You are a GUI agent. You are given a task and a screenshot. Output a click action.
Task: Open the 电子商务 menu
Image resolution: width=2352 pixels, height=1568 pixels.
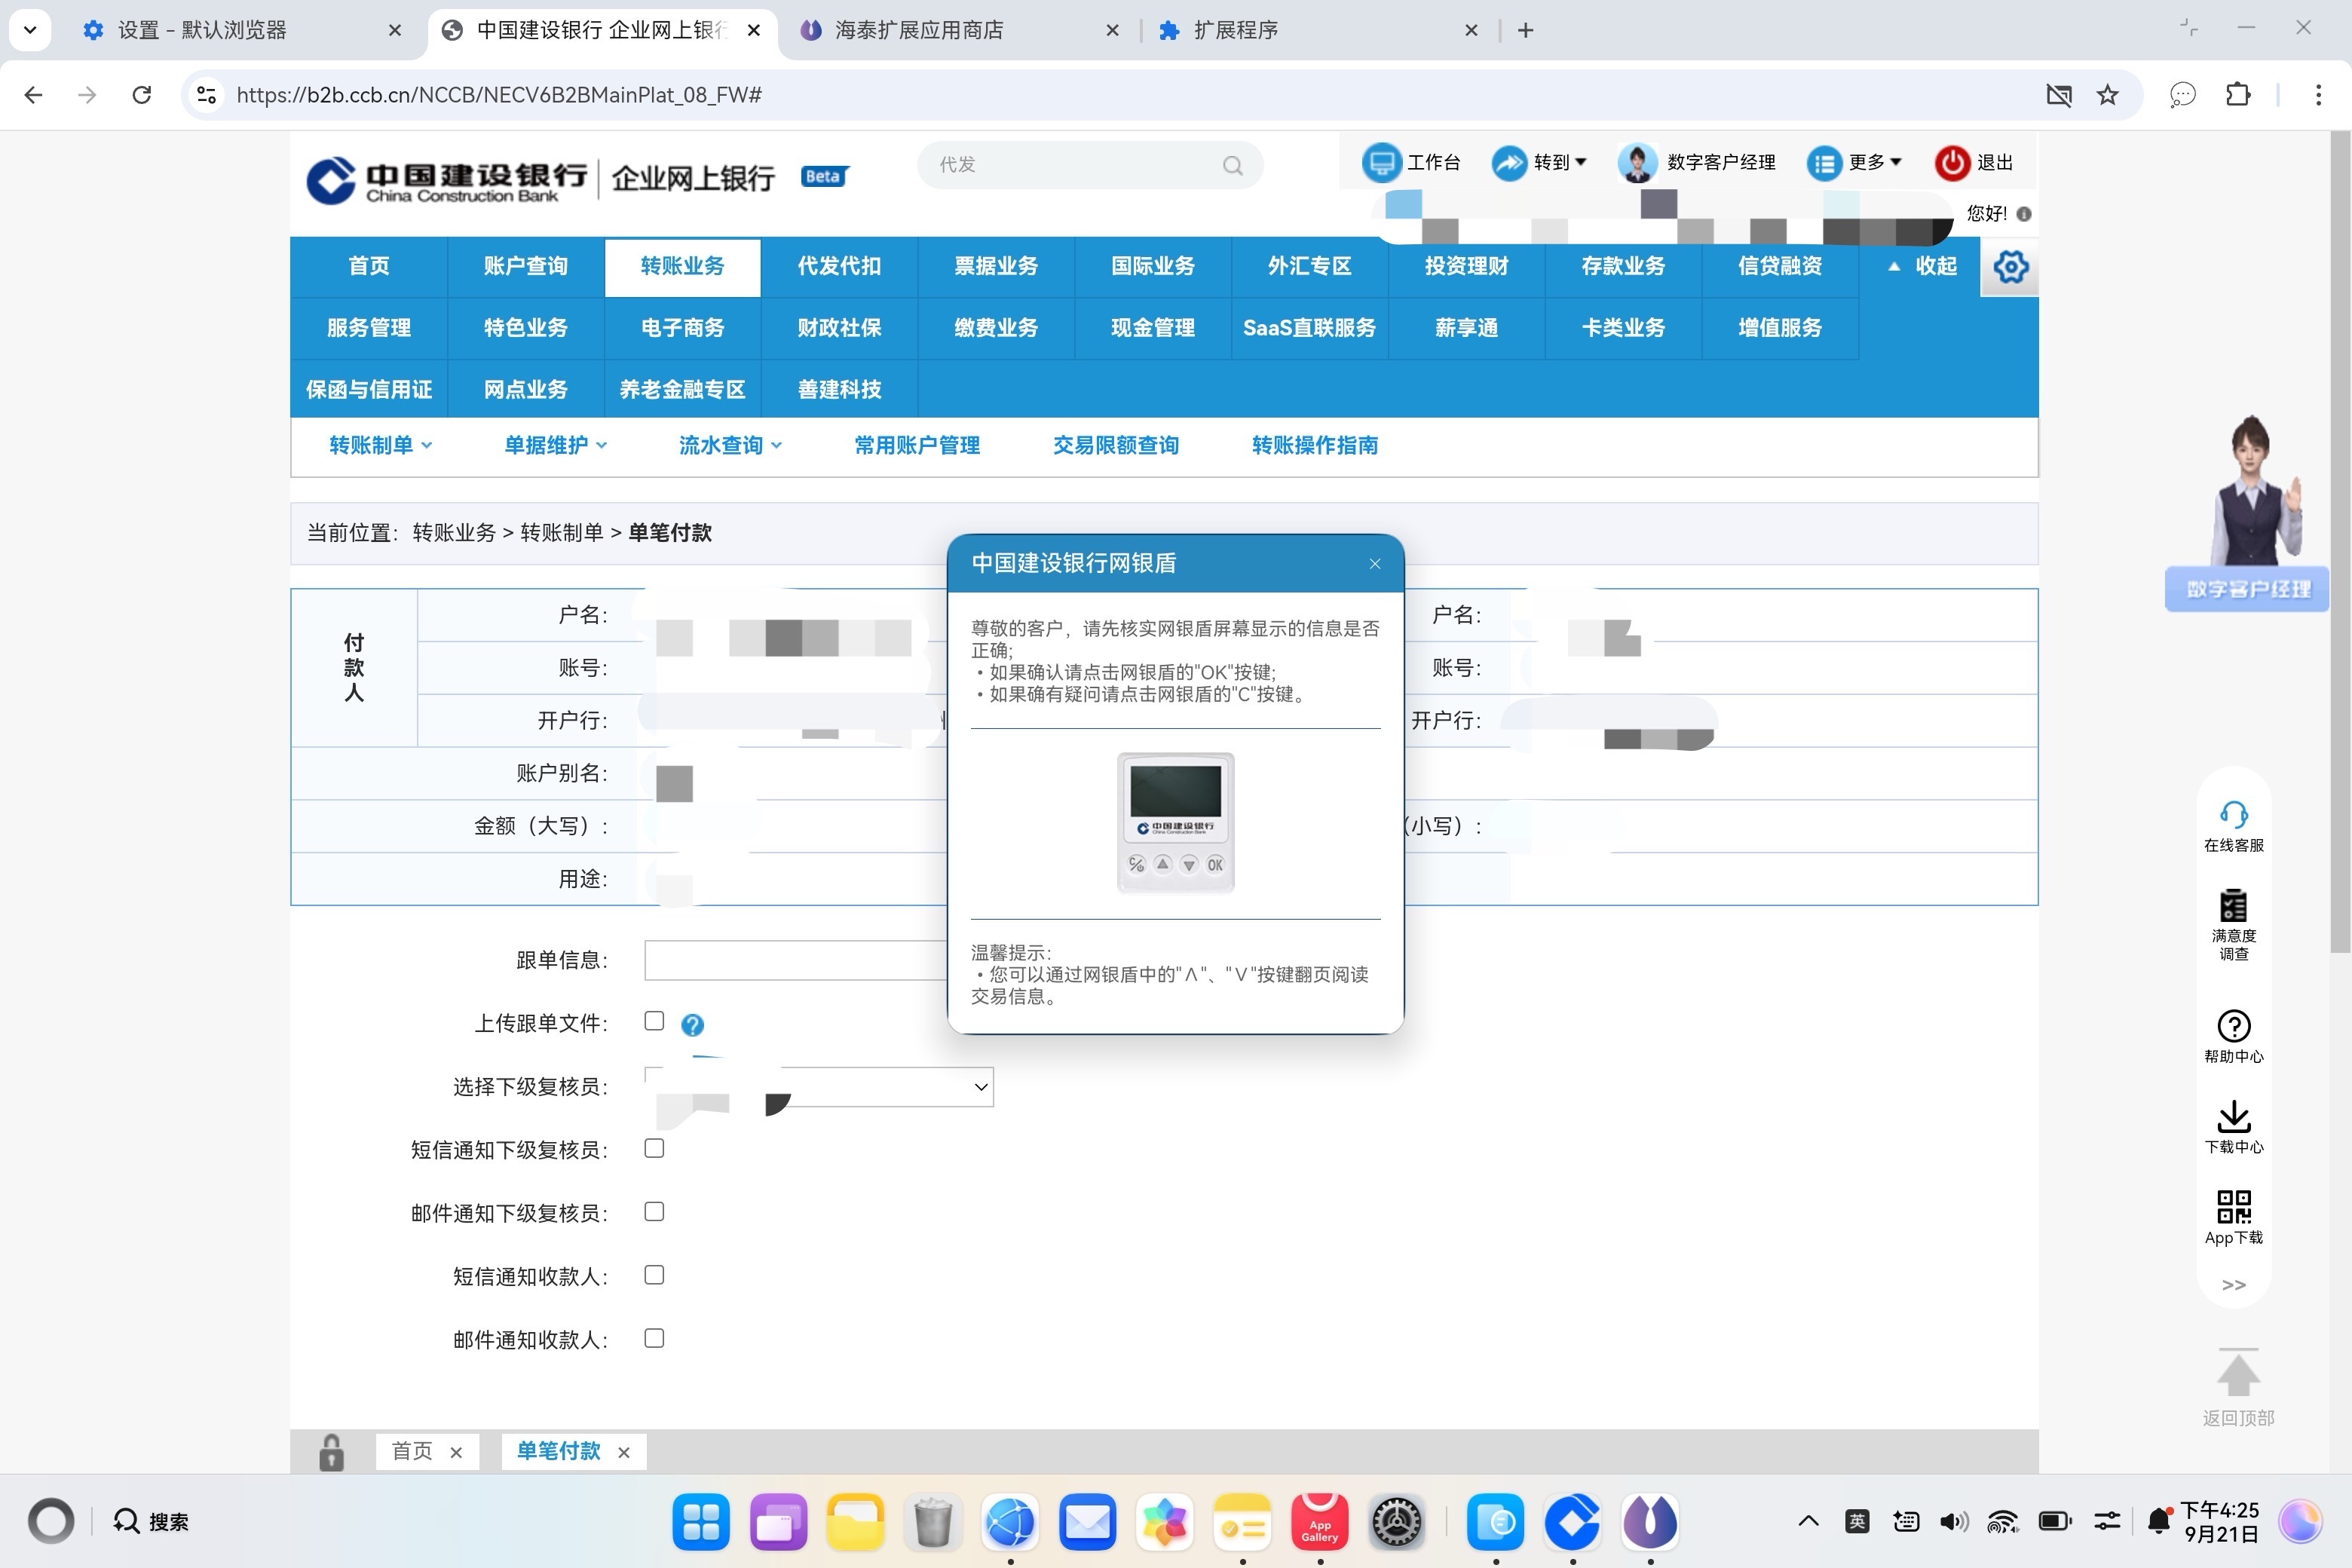pos(683,328)
